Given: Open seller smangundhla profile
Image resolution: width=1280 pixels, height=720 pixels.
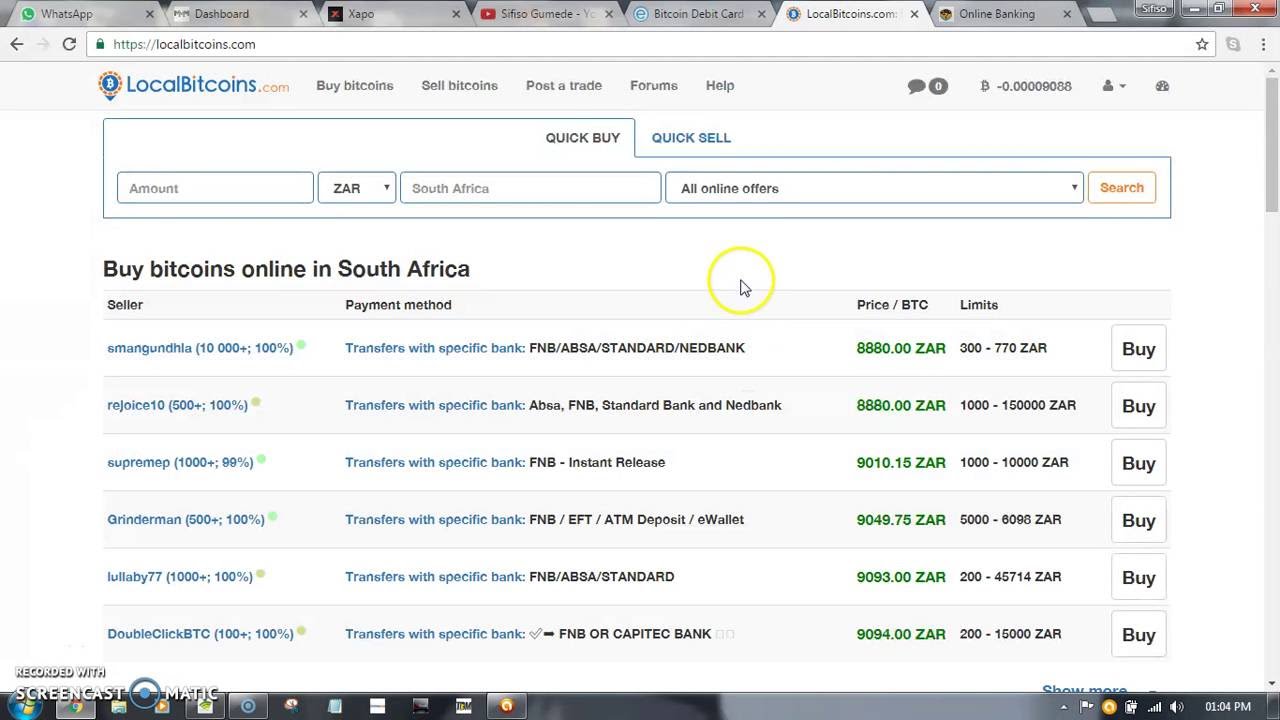Looking at the screenshot, I should click(x=200, y=348).
